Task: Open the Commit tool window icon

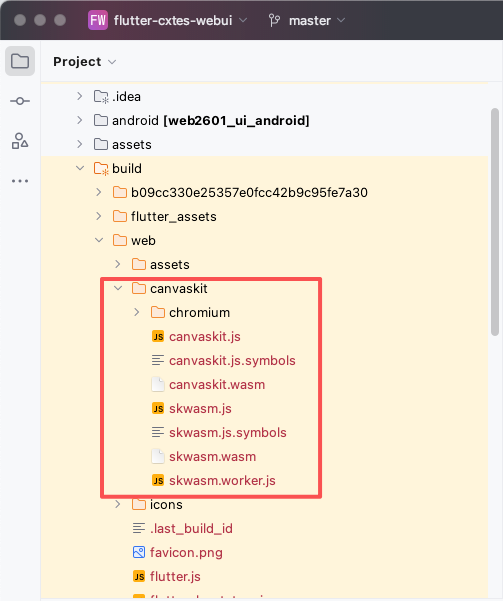Action: point(20,101)
